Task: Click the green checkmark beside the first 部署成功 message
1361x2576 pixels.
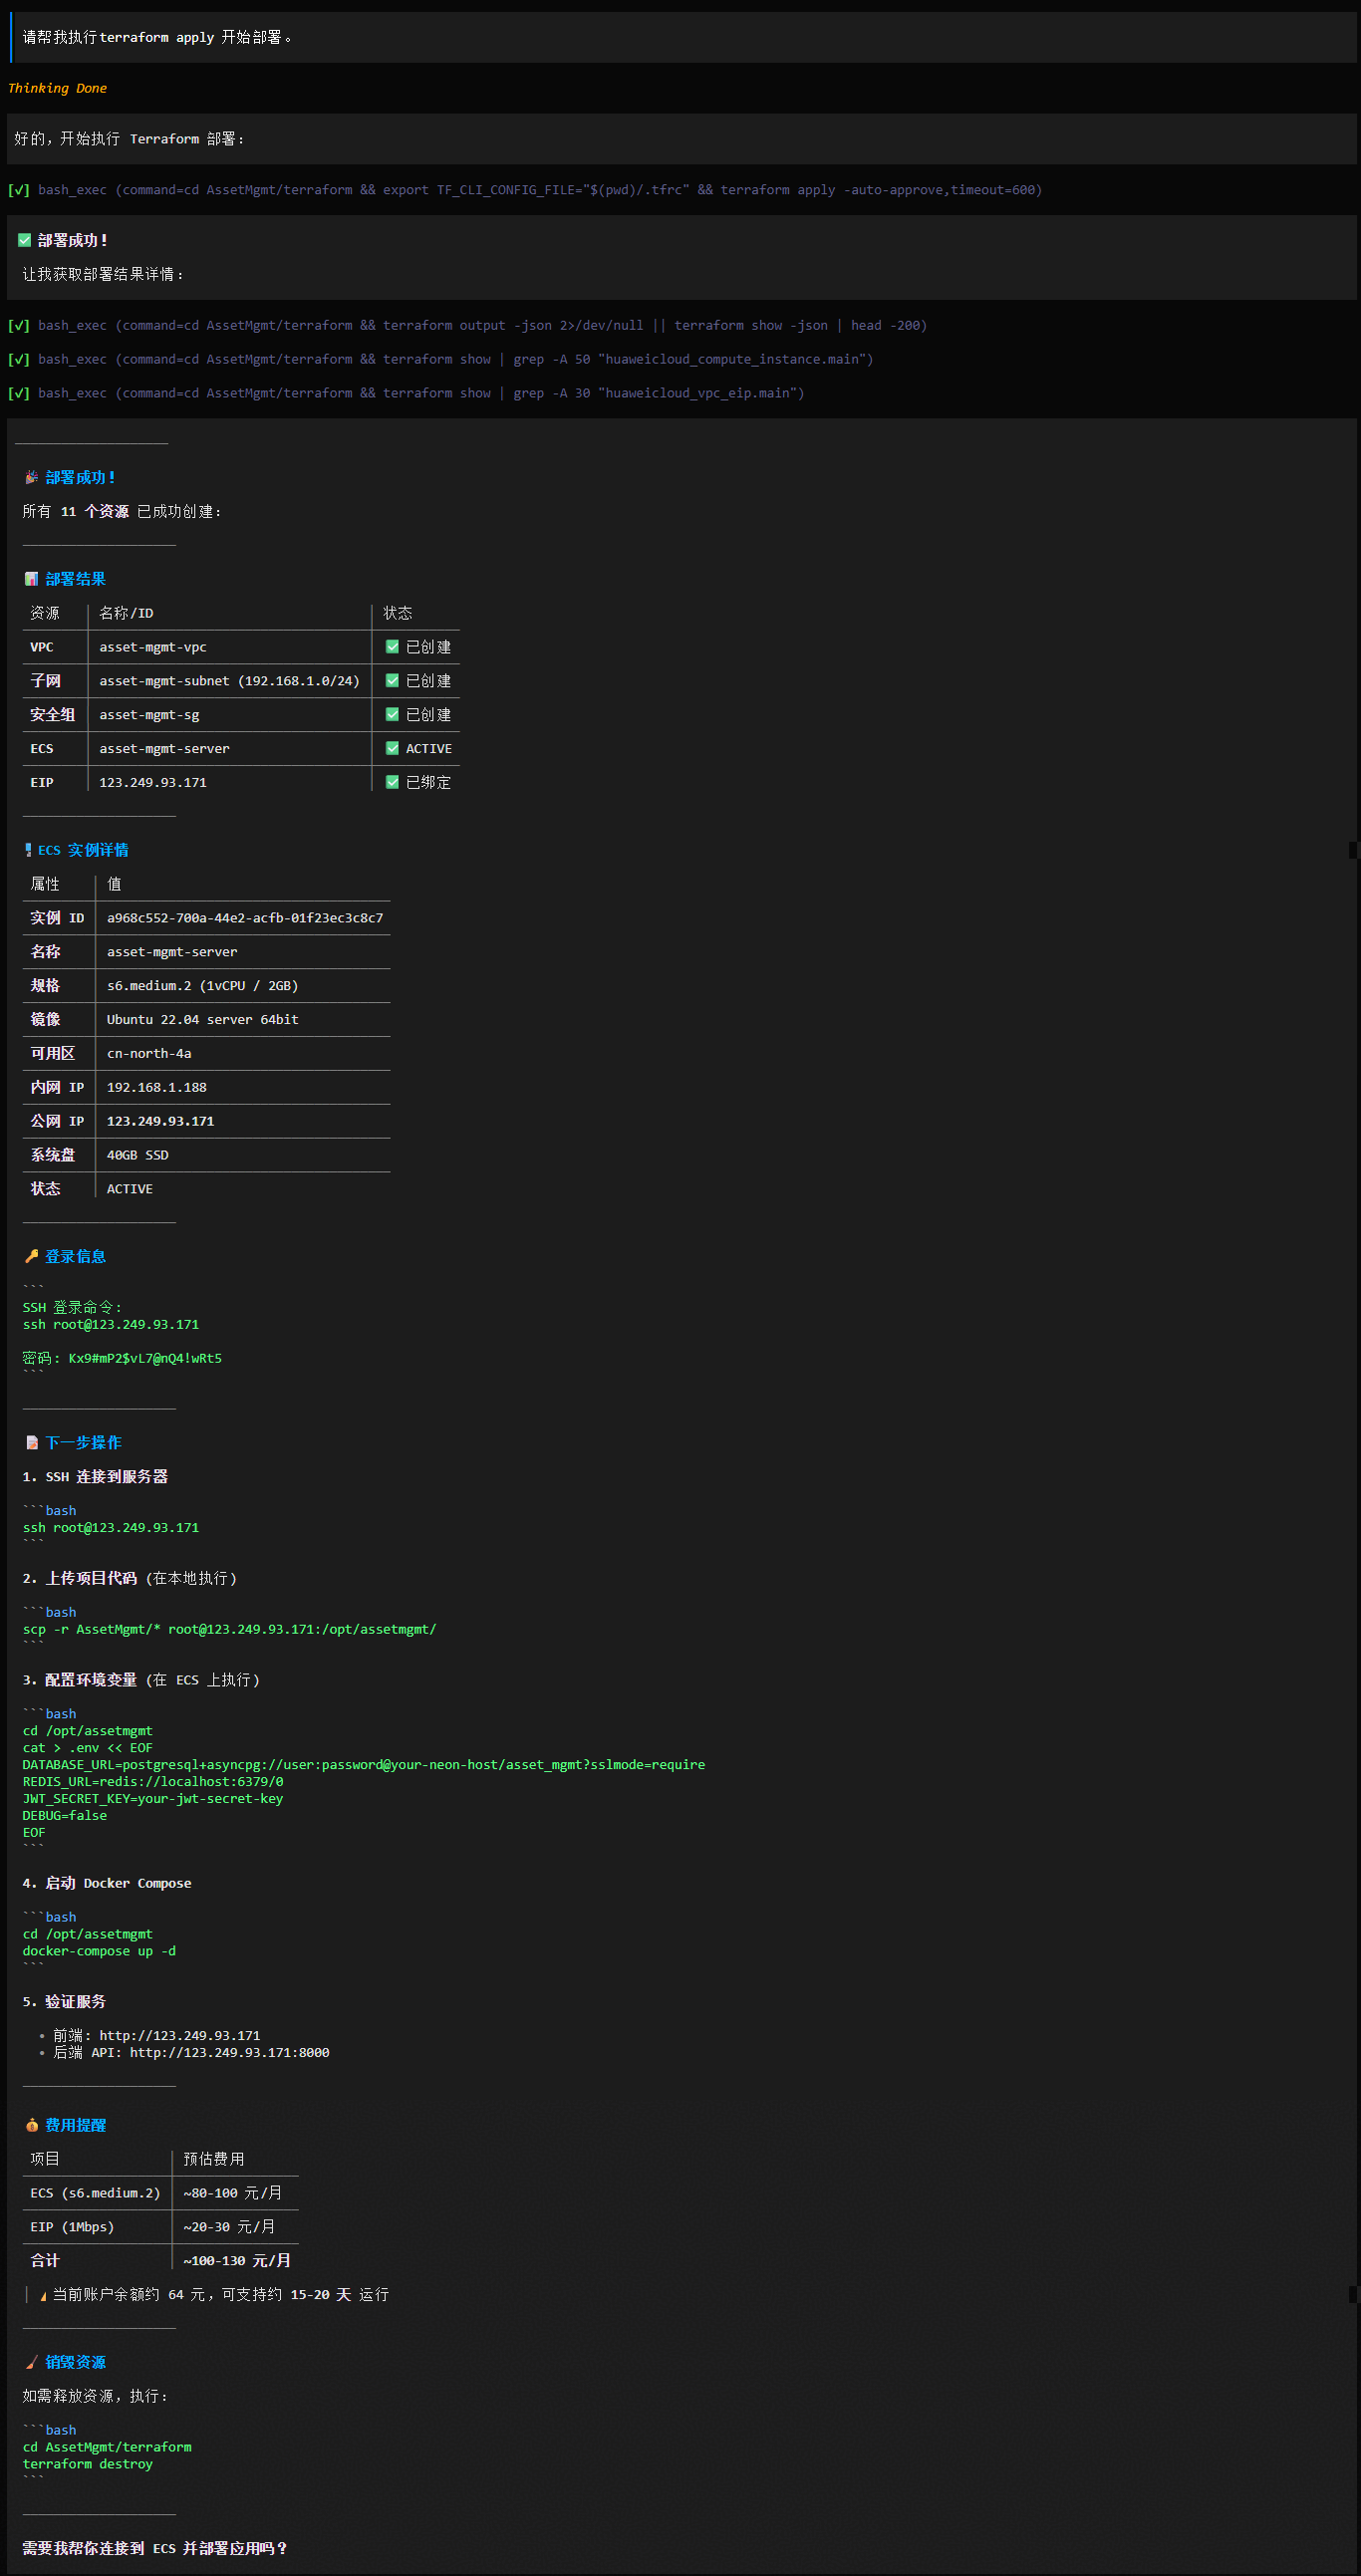Action: [25, 240]
